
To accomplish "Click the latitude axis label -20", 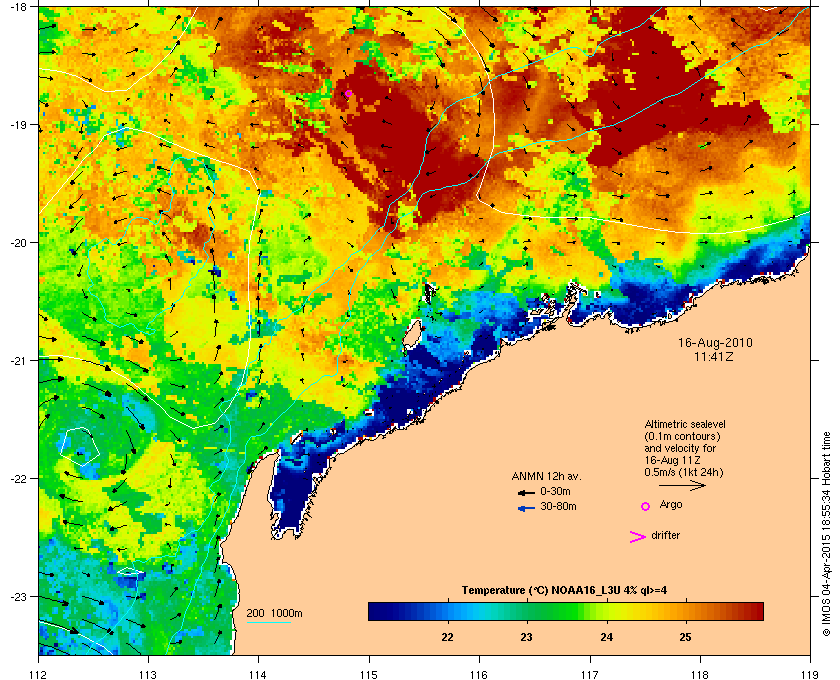I will (18, 243).
